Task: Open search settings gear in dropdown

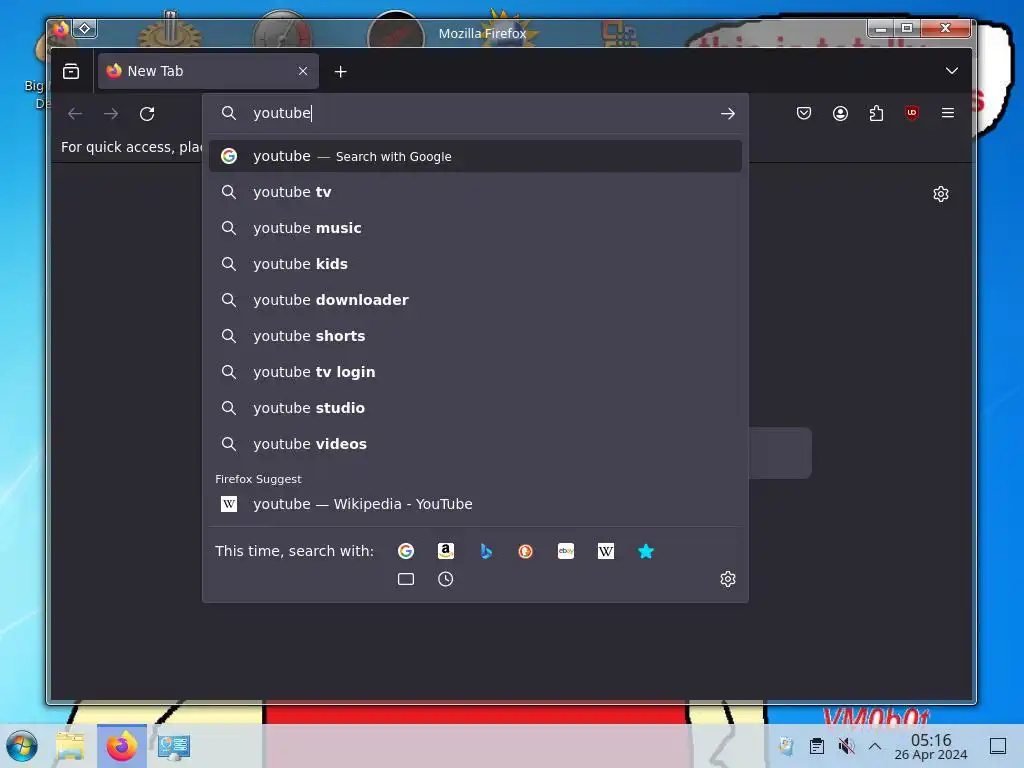Action: coord(728,579)
